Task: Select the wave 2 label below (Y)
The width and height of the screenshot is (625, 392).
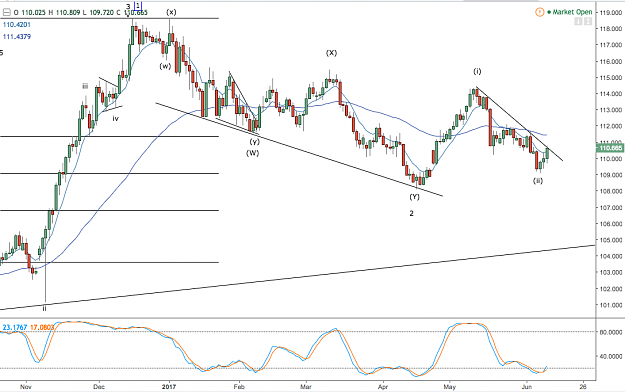Action: (411, 214)
